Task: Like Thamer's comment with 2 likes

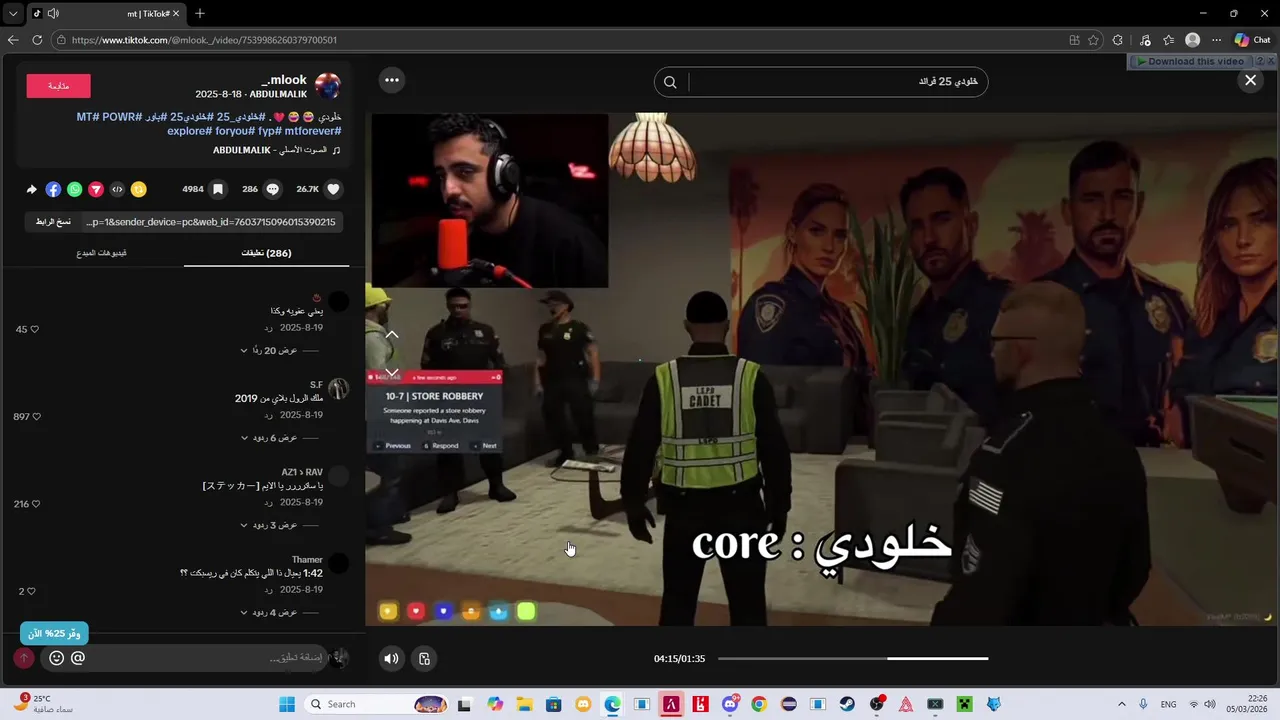Action: [33, 591]
